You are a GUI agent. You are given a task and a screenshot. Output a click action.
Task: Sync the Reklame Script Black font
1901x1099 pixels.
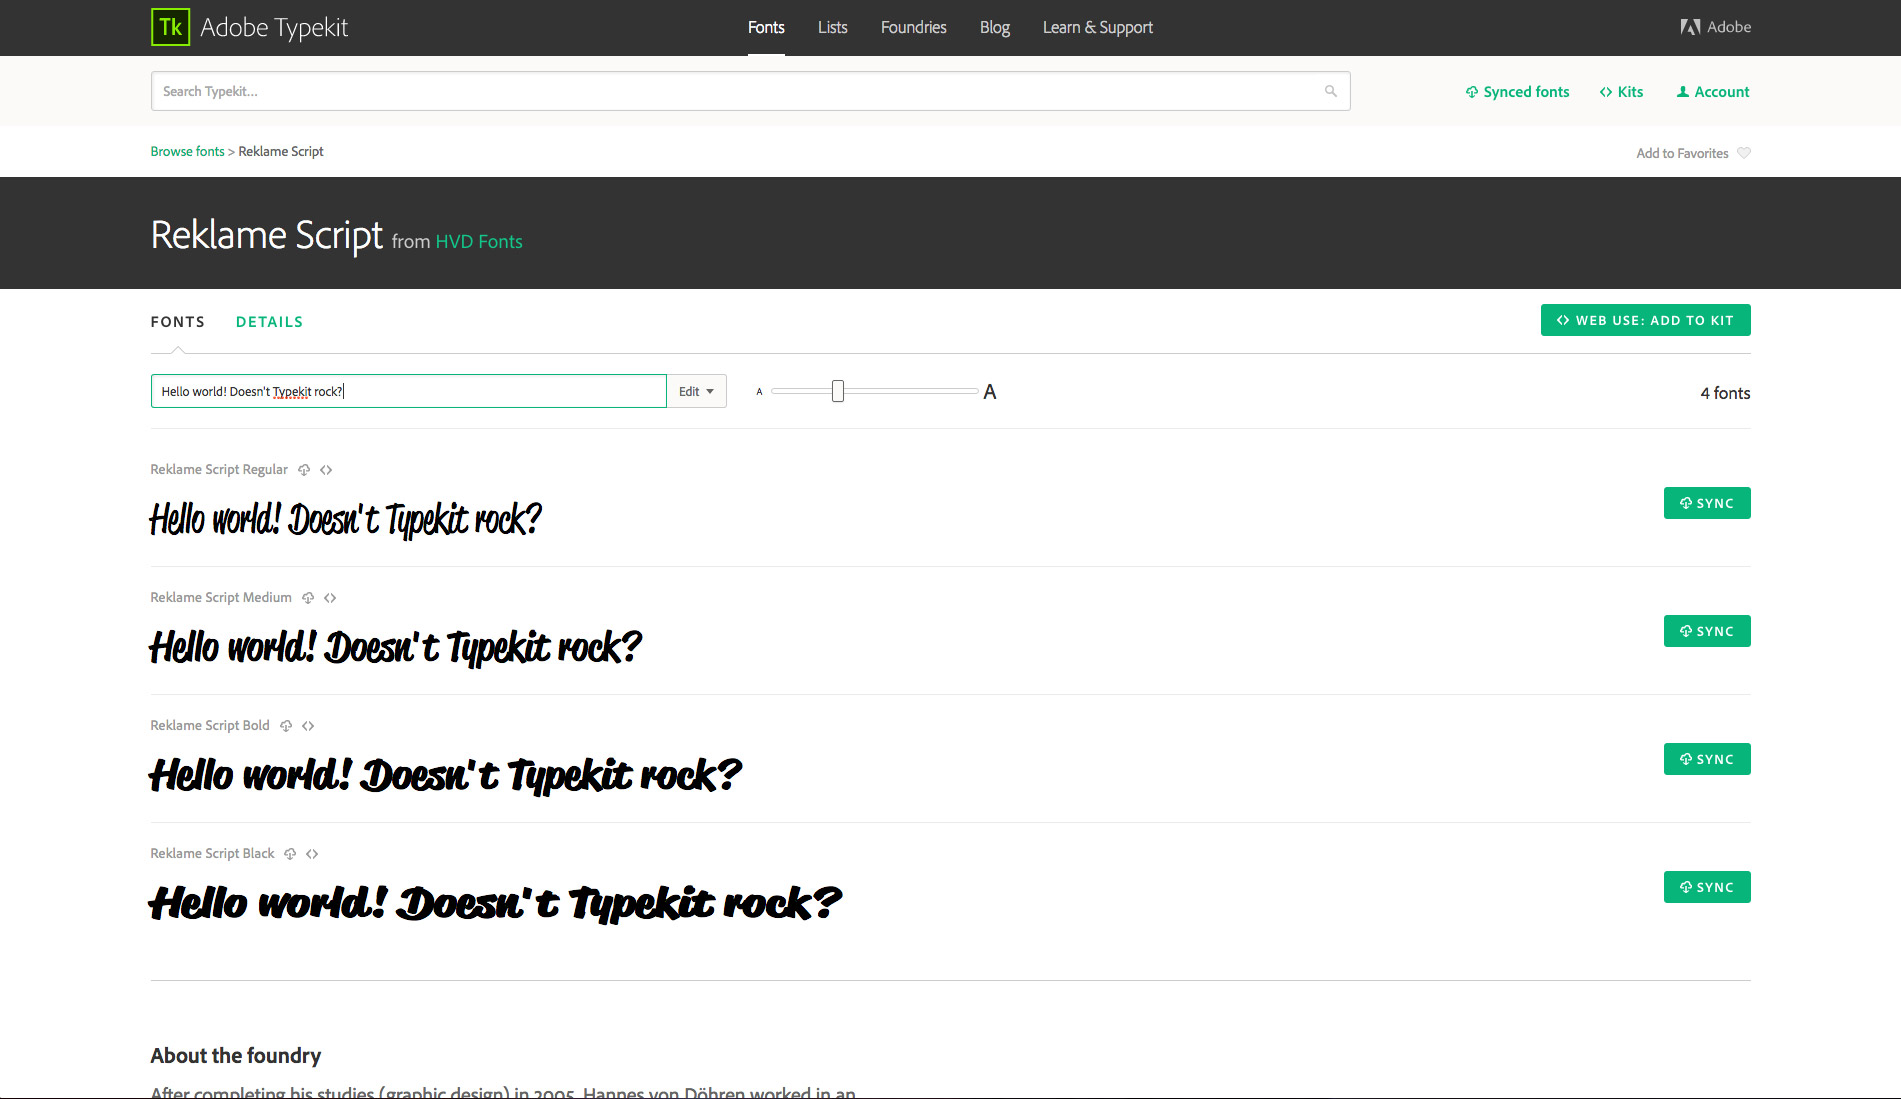click(x=1706, y=886)
